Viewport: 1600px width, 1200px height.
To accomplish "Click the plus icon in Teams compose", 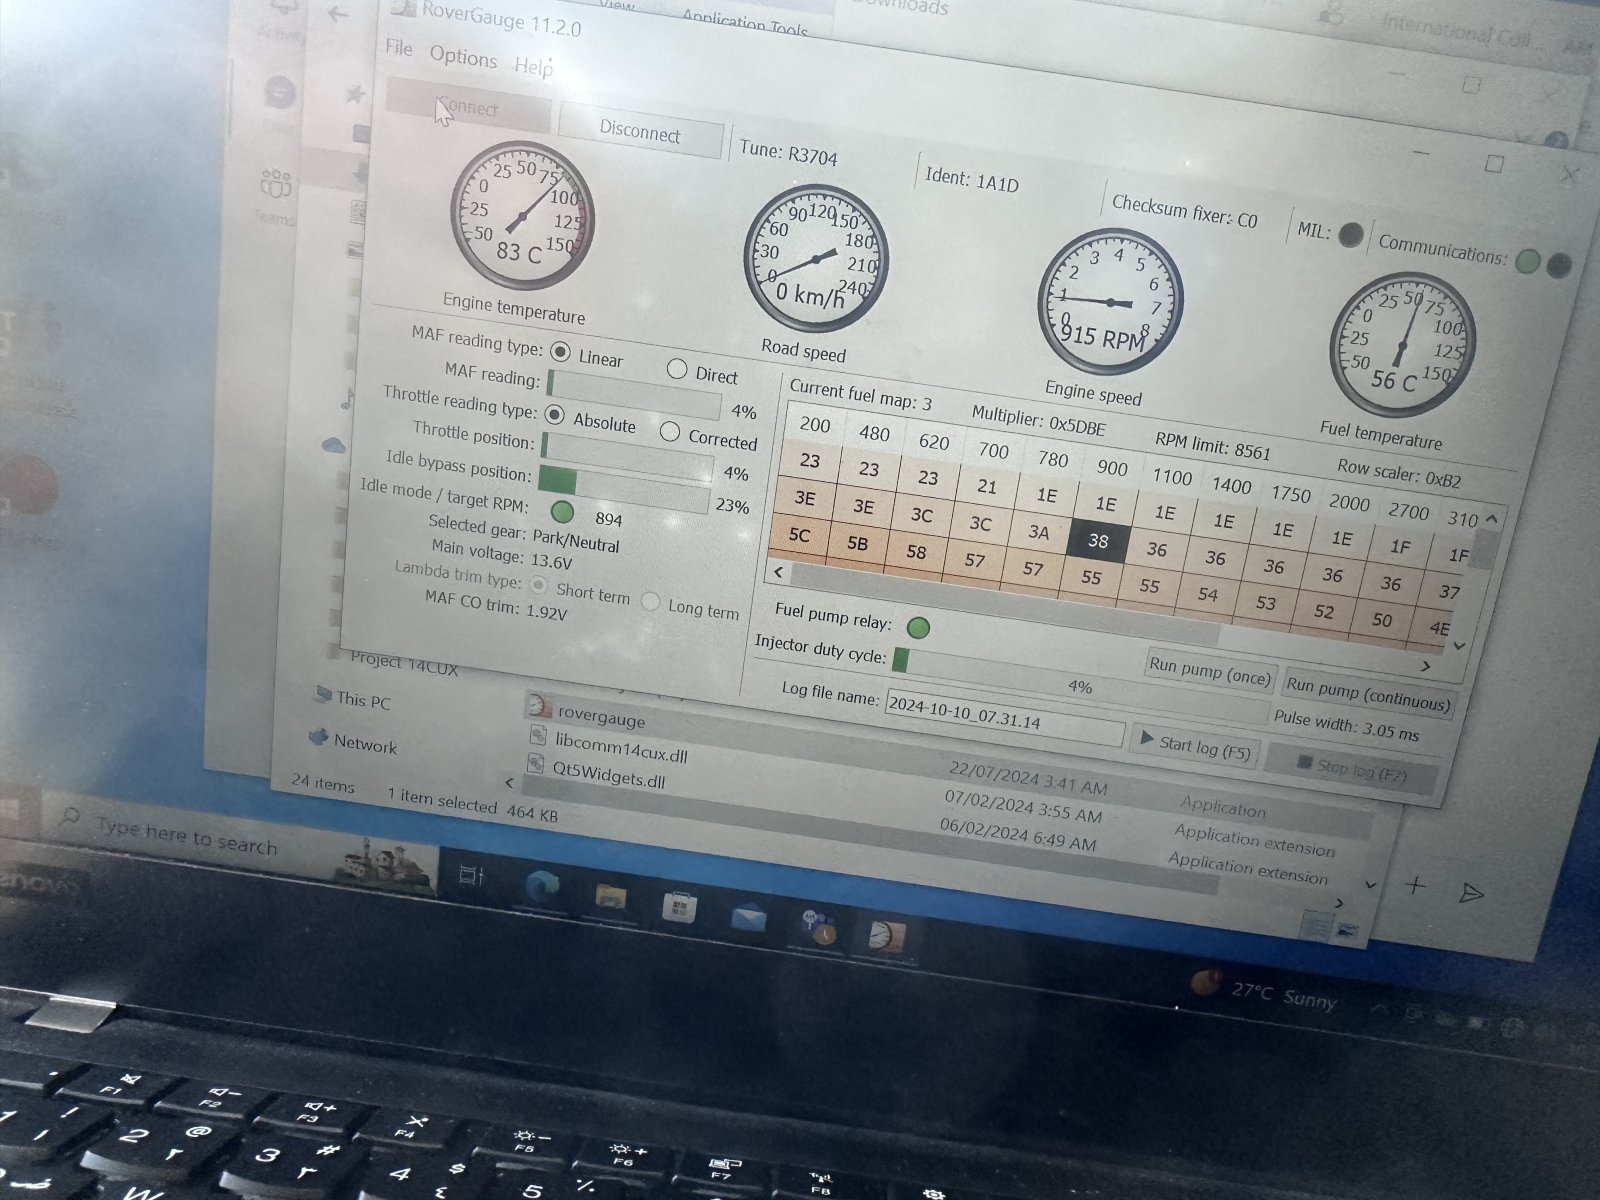I will 1414,885.
